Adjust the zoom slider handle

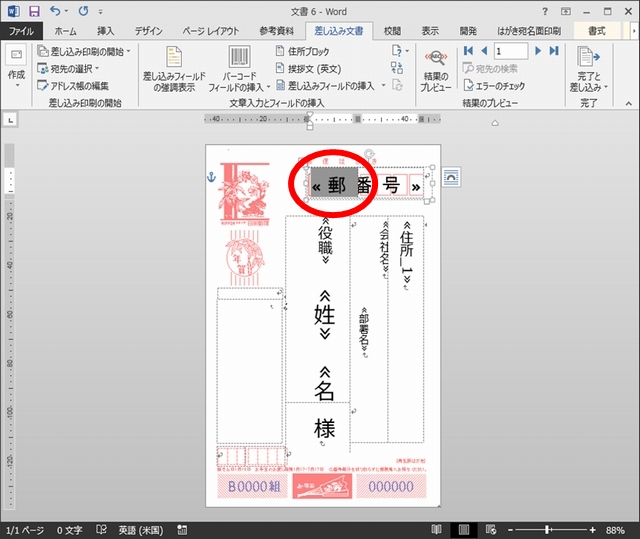(547, 530)
